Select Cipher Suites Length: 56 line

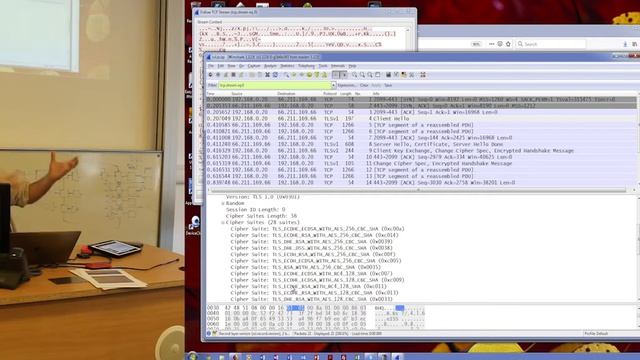[x=261, y=216]
